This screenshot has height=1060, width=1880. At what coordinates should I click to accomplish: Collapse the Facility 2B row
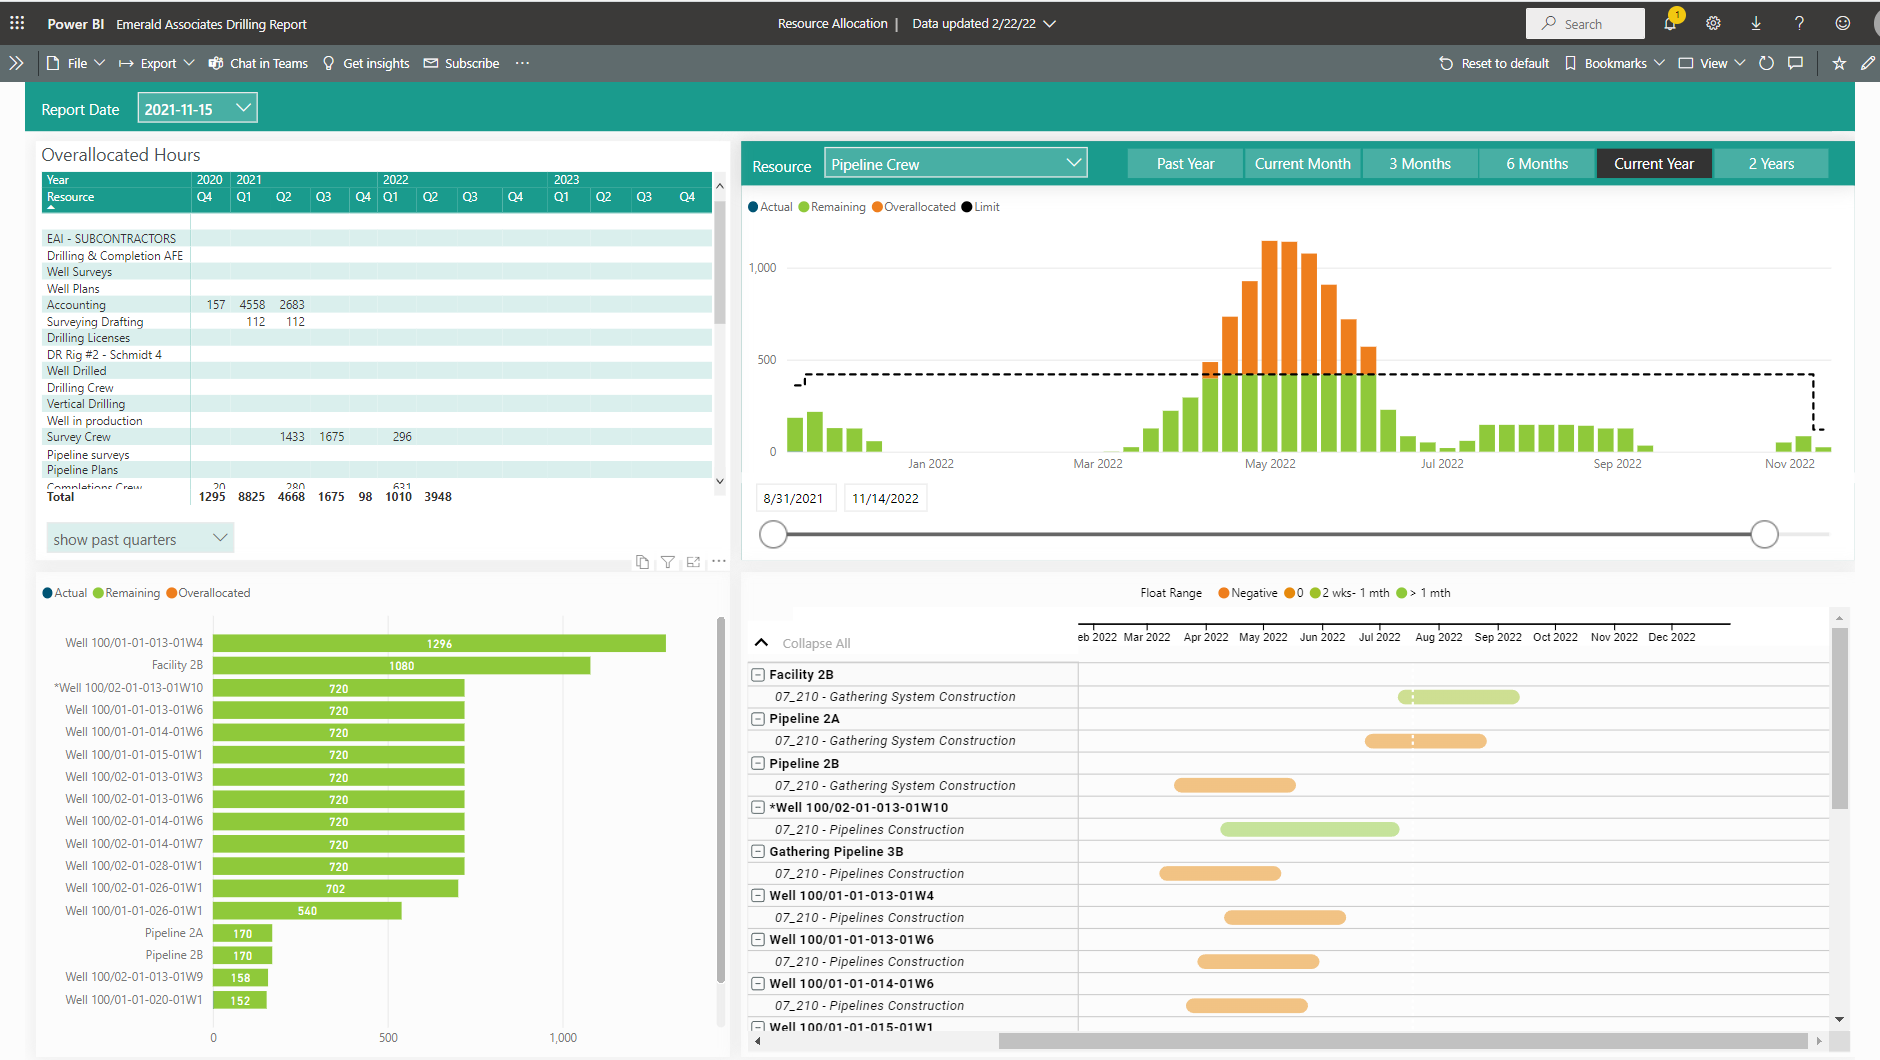(x=758, y=675)
